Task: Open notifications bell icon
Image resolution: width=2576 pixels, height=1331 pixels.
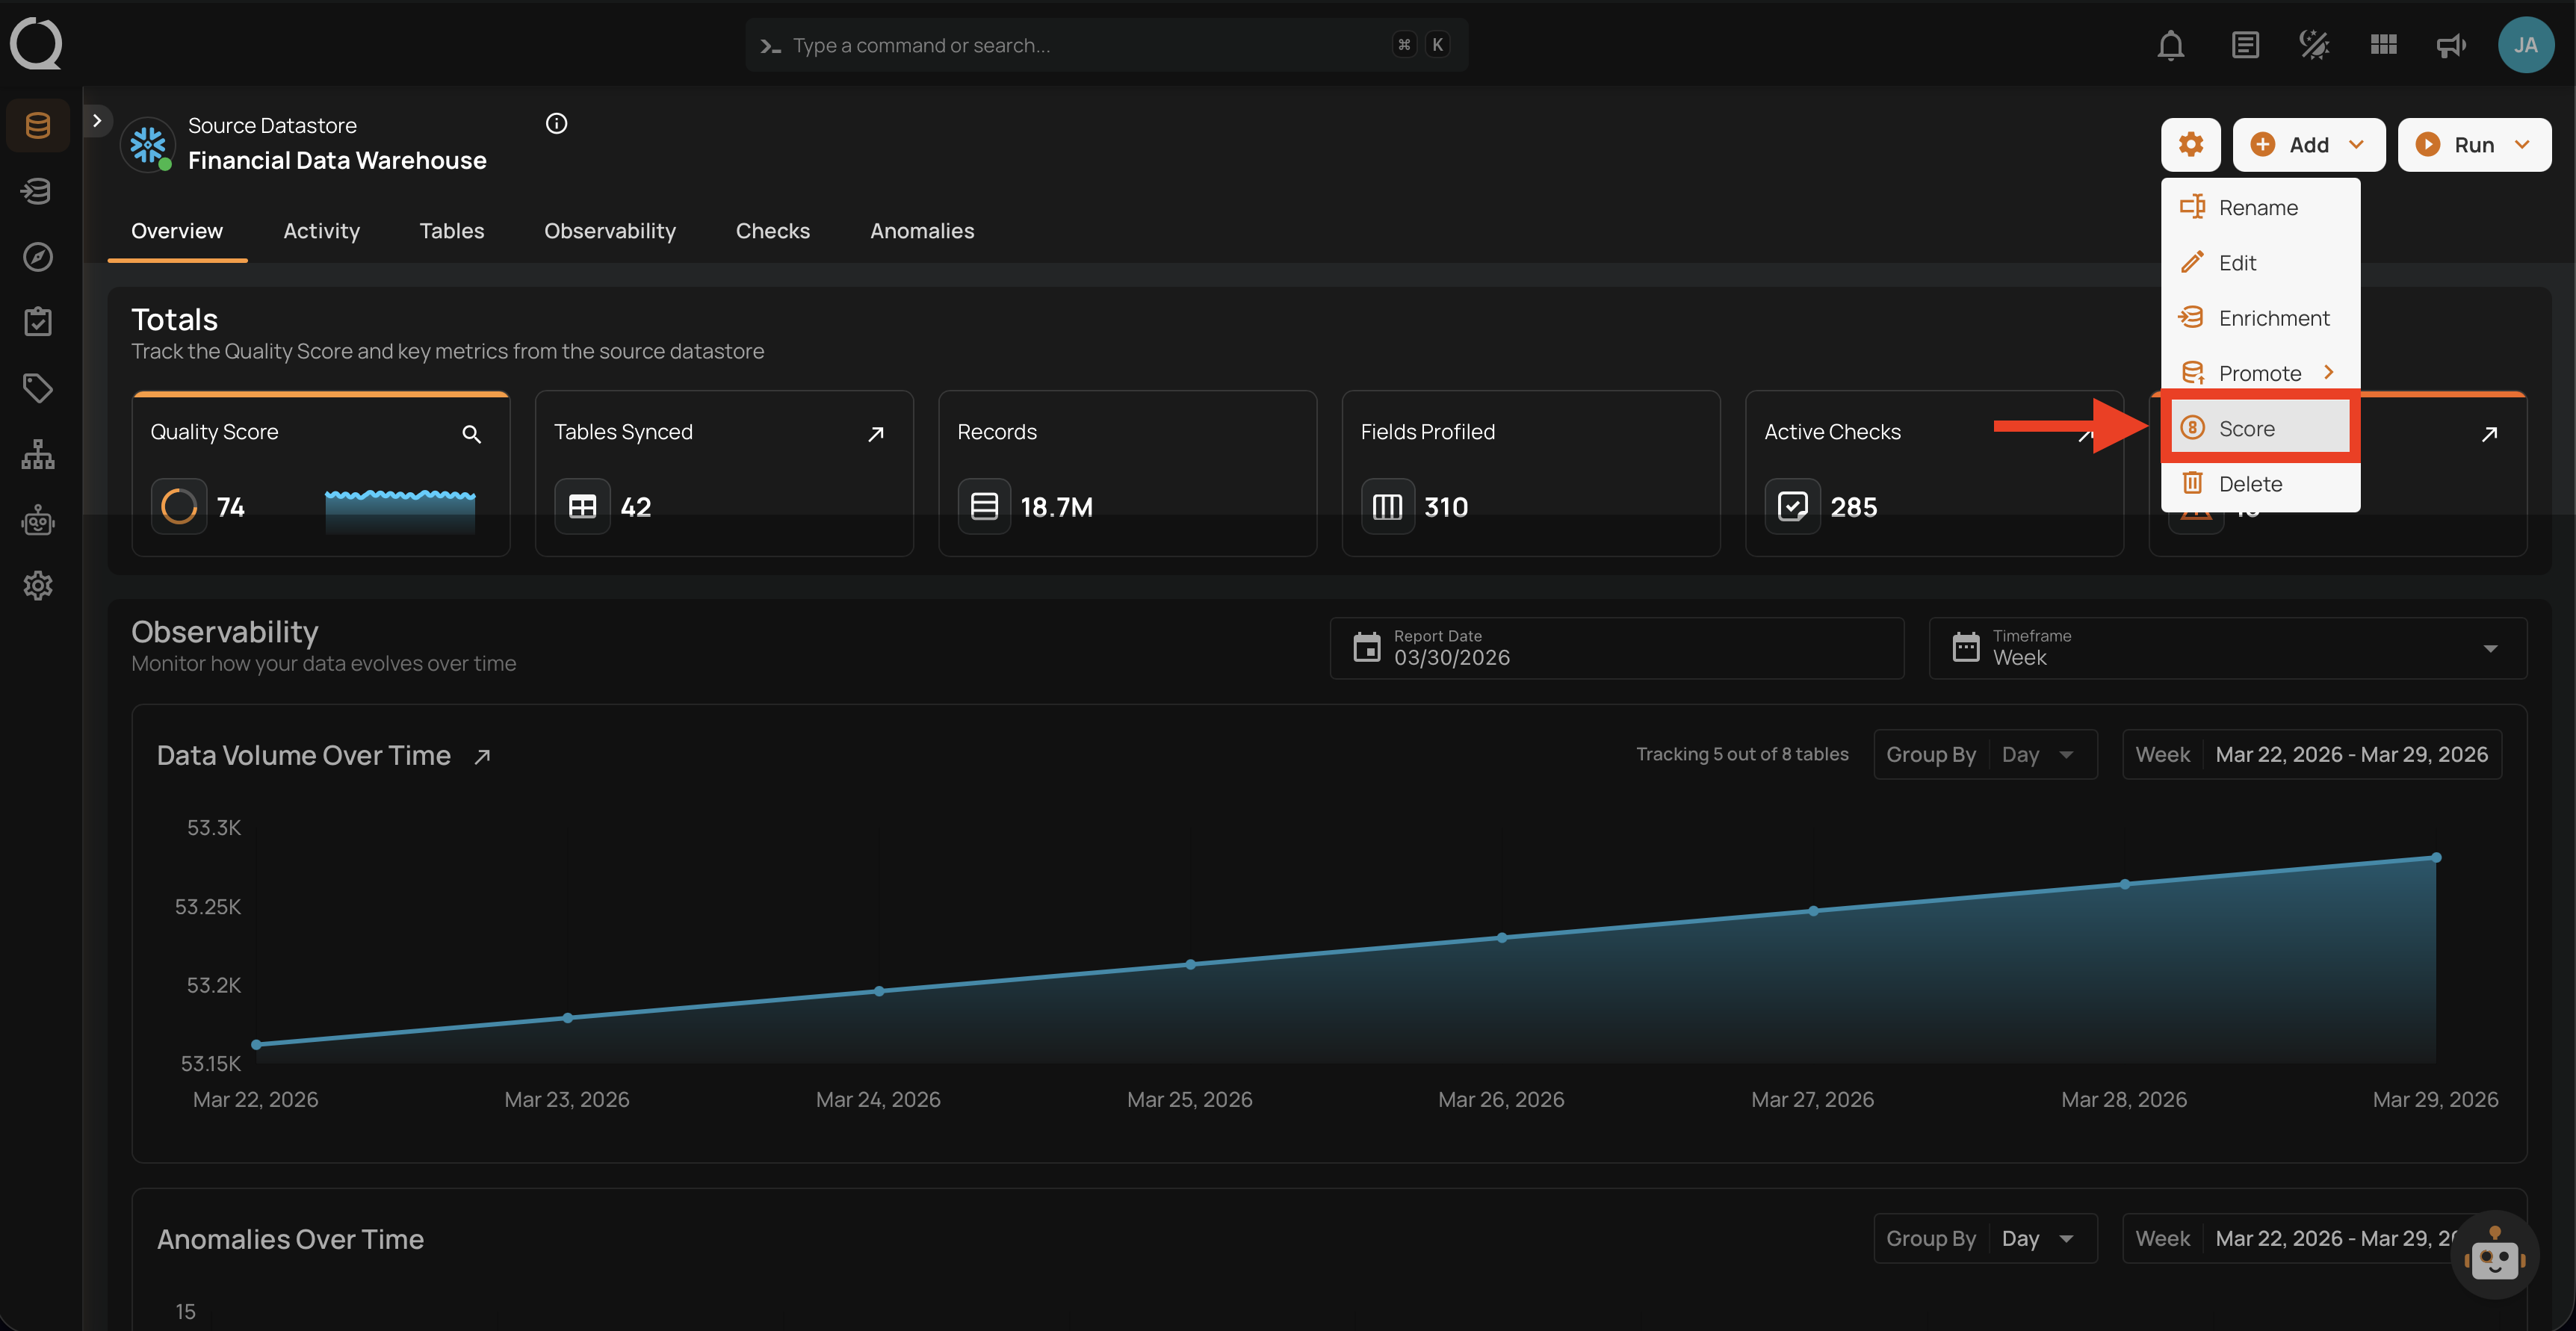Action: pos(2170,45)
